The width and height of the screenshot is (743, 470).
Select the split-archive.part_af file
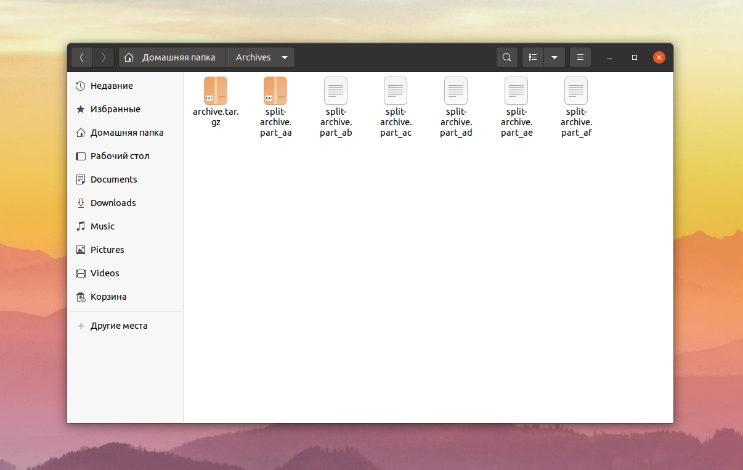coord(575,92)
